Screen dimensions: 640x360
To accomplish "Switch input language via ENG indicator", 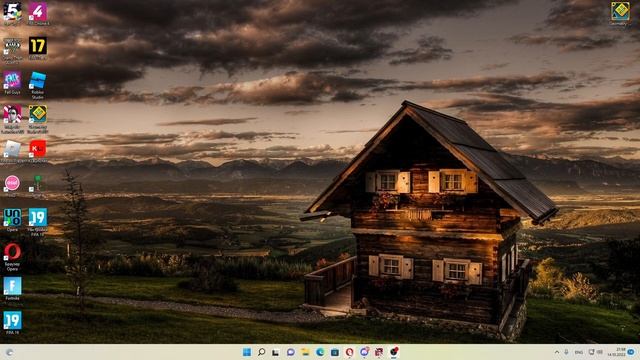I will pyautogui.click(x=579, y=352).
